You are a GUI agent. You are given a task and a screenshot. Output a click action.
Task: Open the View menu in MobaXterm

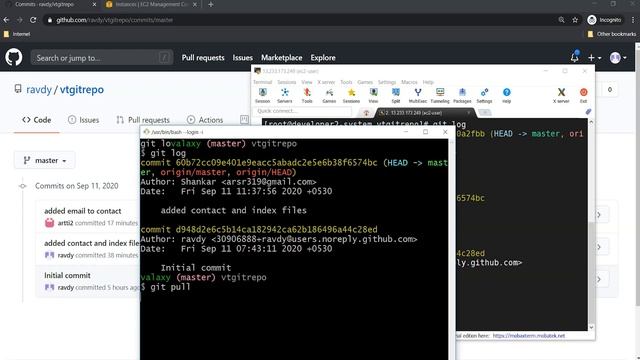(307, 82)
